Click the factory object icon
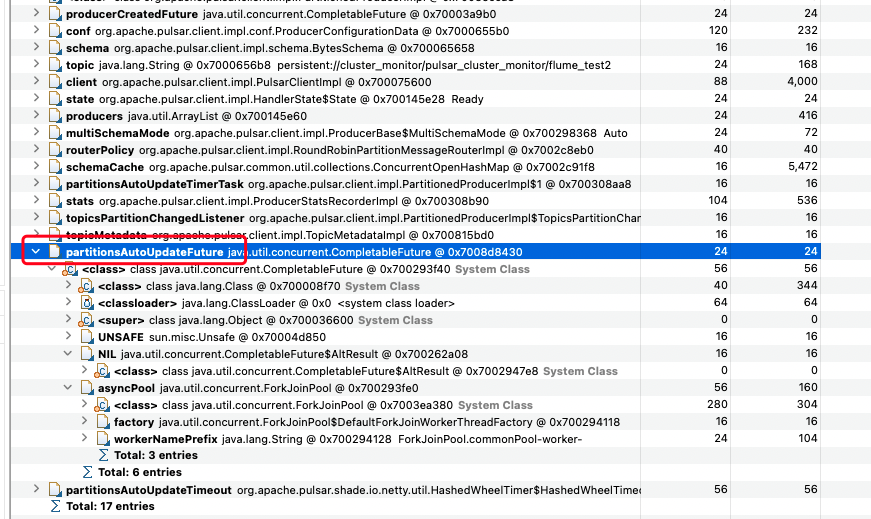The image size is (871, 519). point(103,422)
